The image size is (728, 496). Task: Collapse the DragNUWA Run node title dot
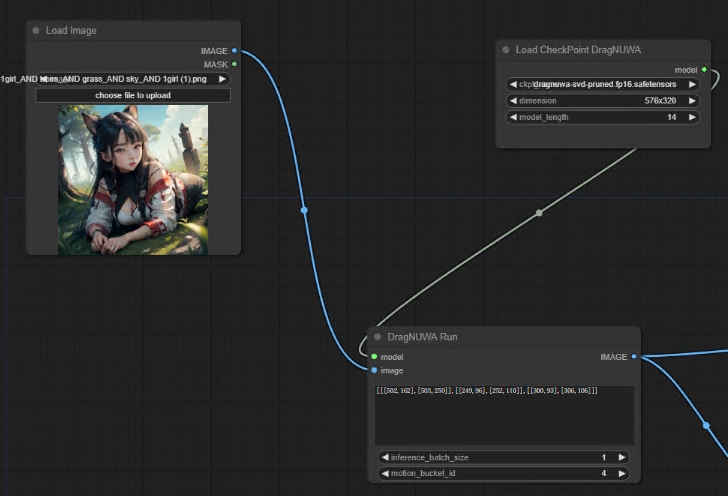coord(377,337)
